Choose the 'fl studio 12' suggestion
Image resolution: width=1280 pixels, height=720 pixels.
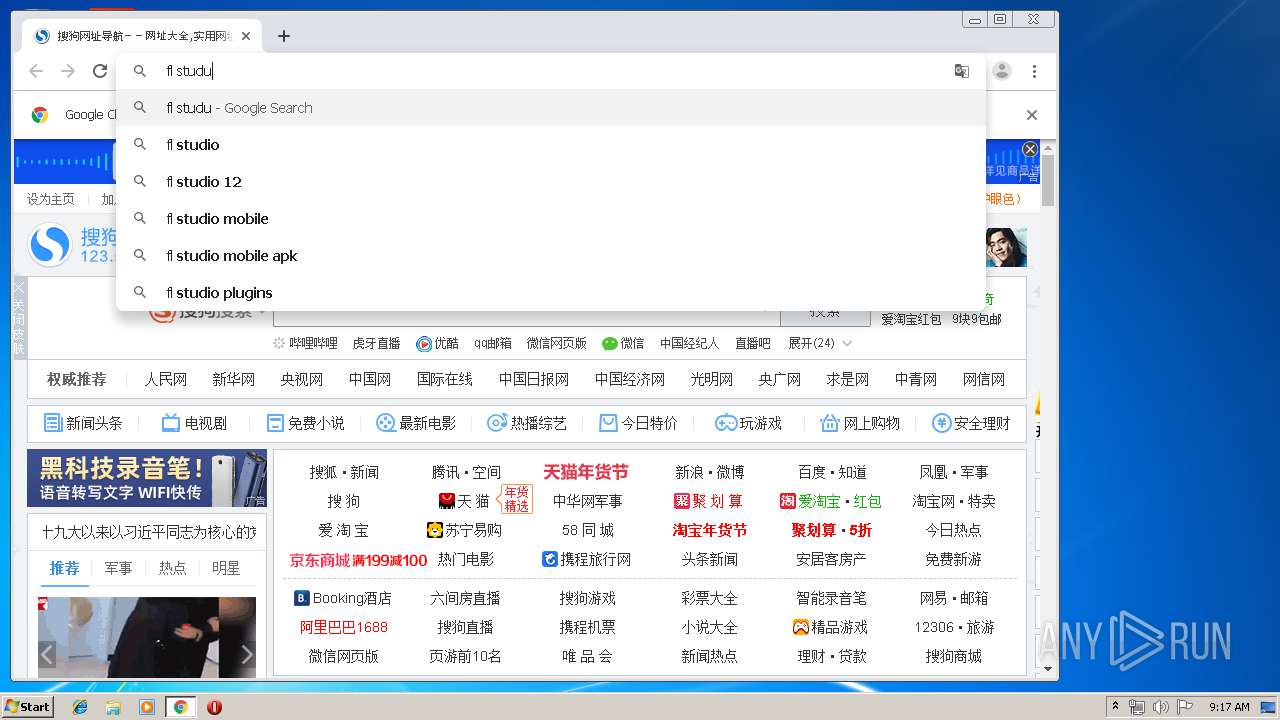[551, 182]
